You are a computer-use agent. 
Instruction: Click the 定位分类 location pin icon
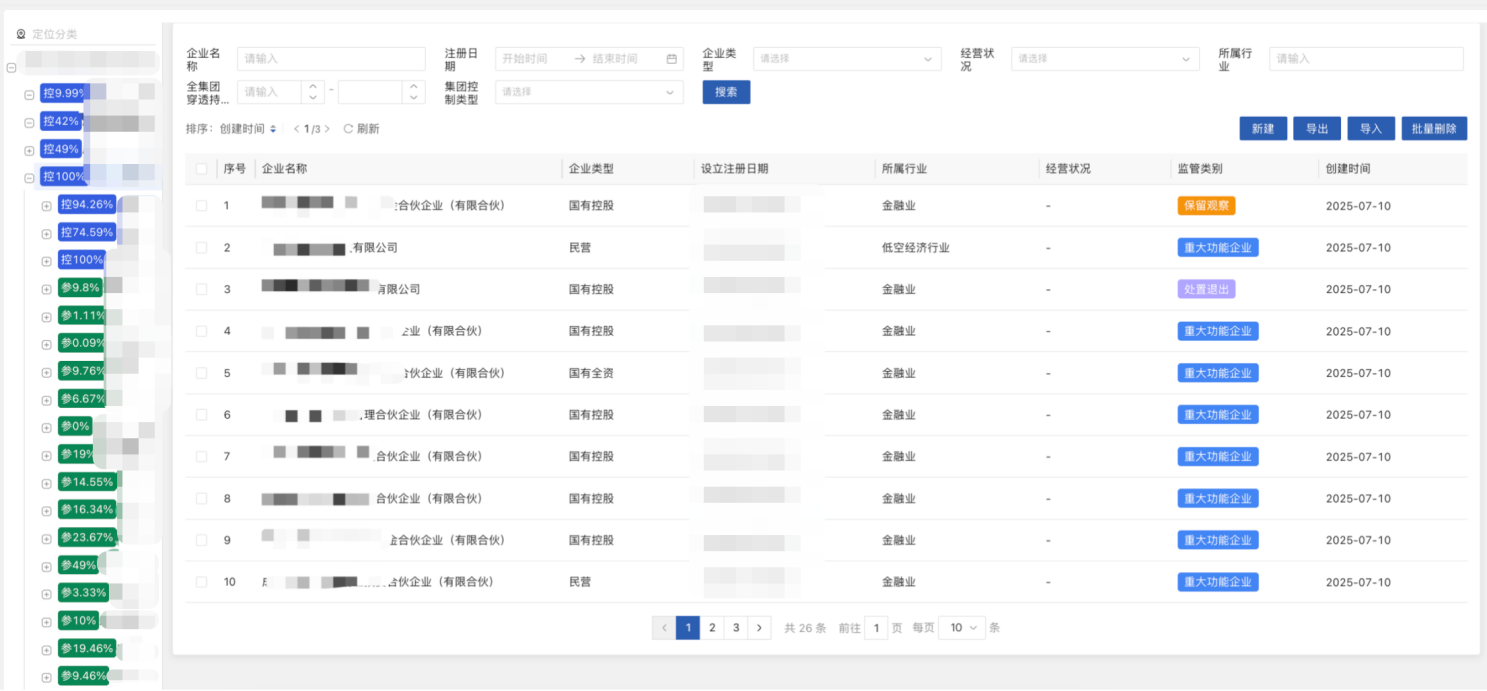tap(20, 33)
